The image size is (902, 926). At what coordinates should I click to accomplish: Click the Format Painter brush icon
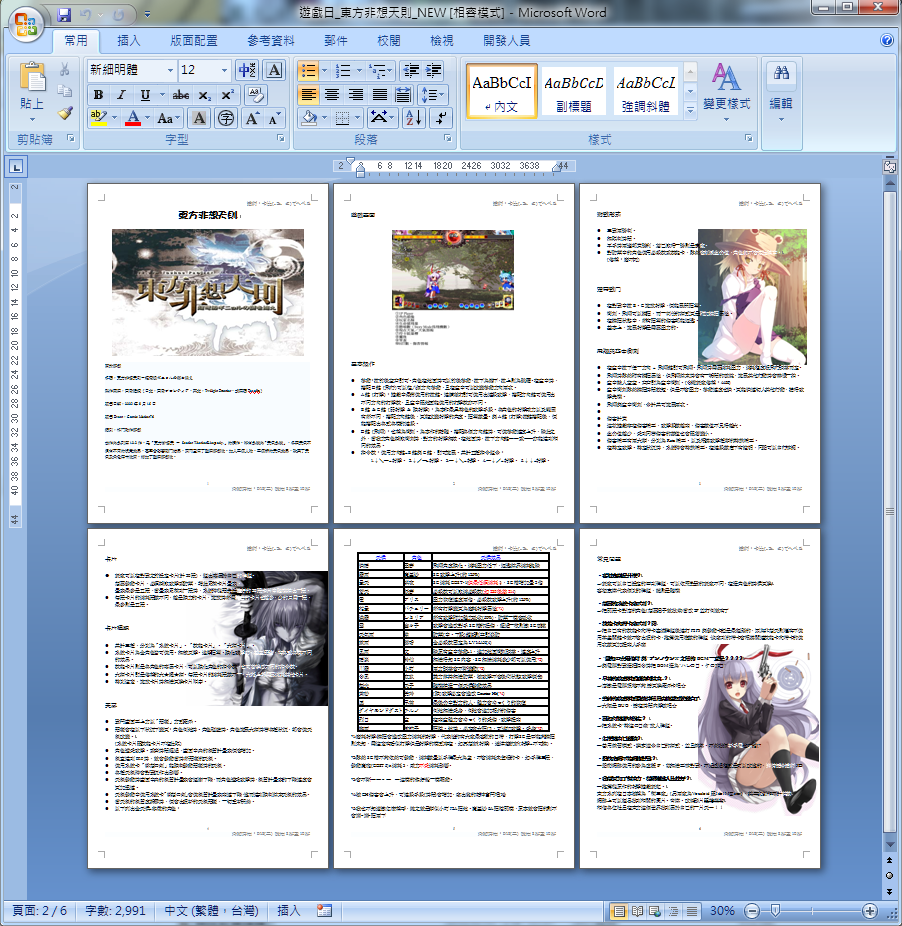(65, 113)
